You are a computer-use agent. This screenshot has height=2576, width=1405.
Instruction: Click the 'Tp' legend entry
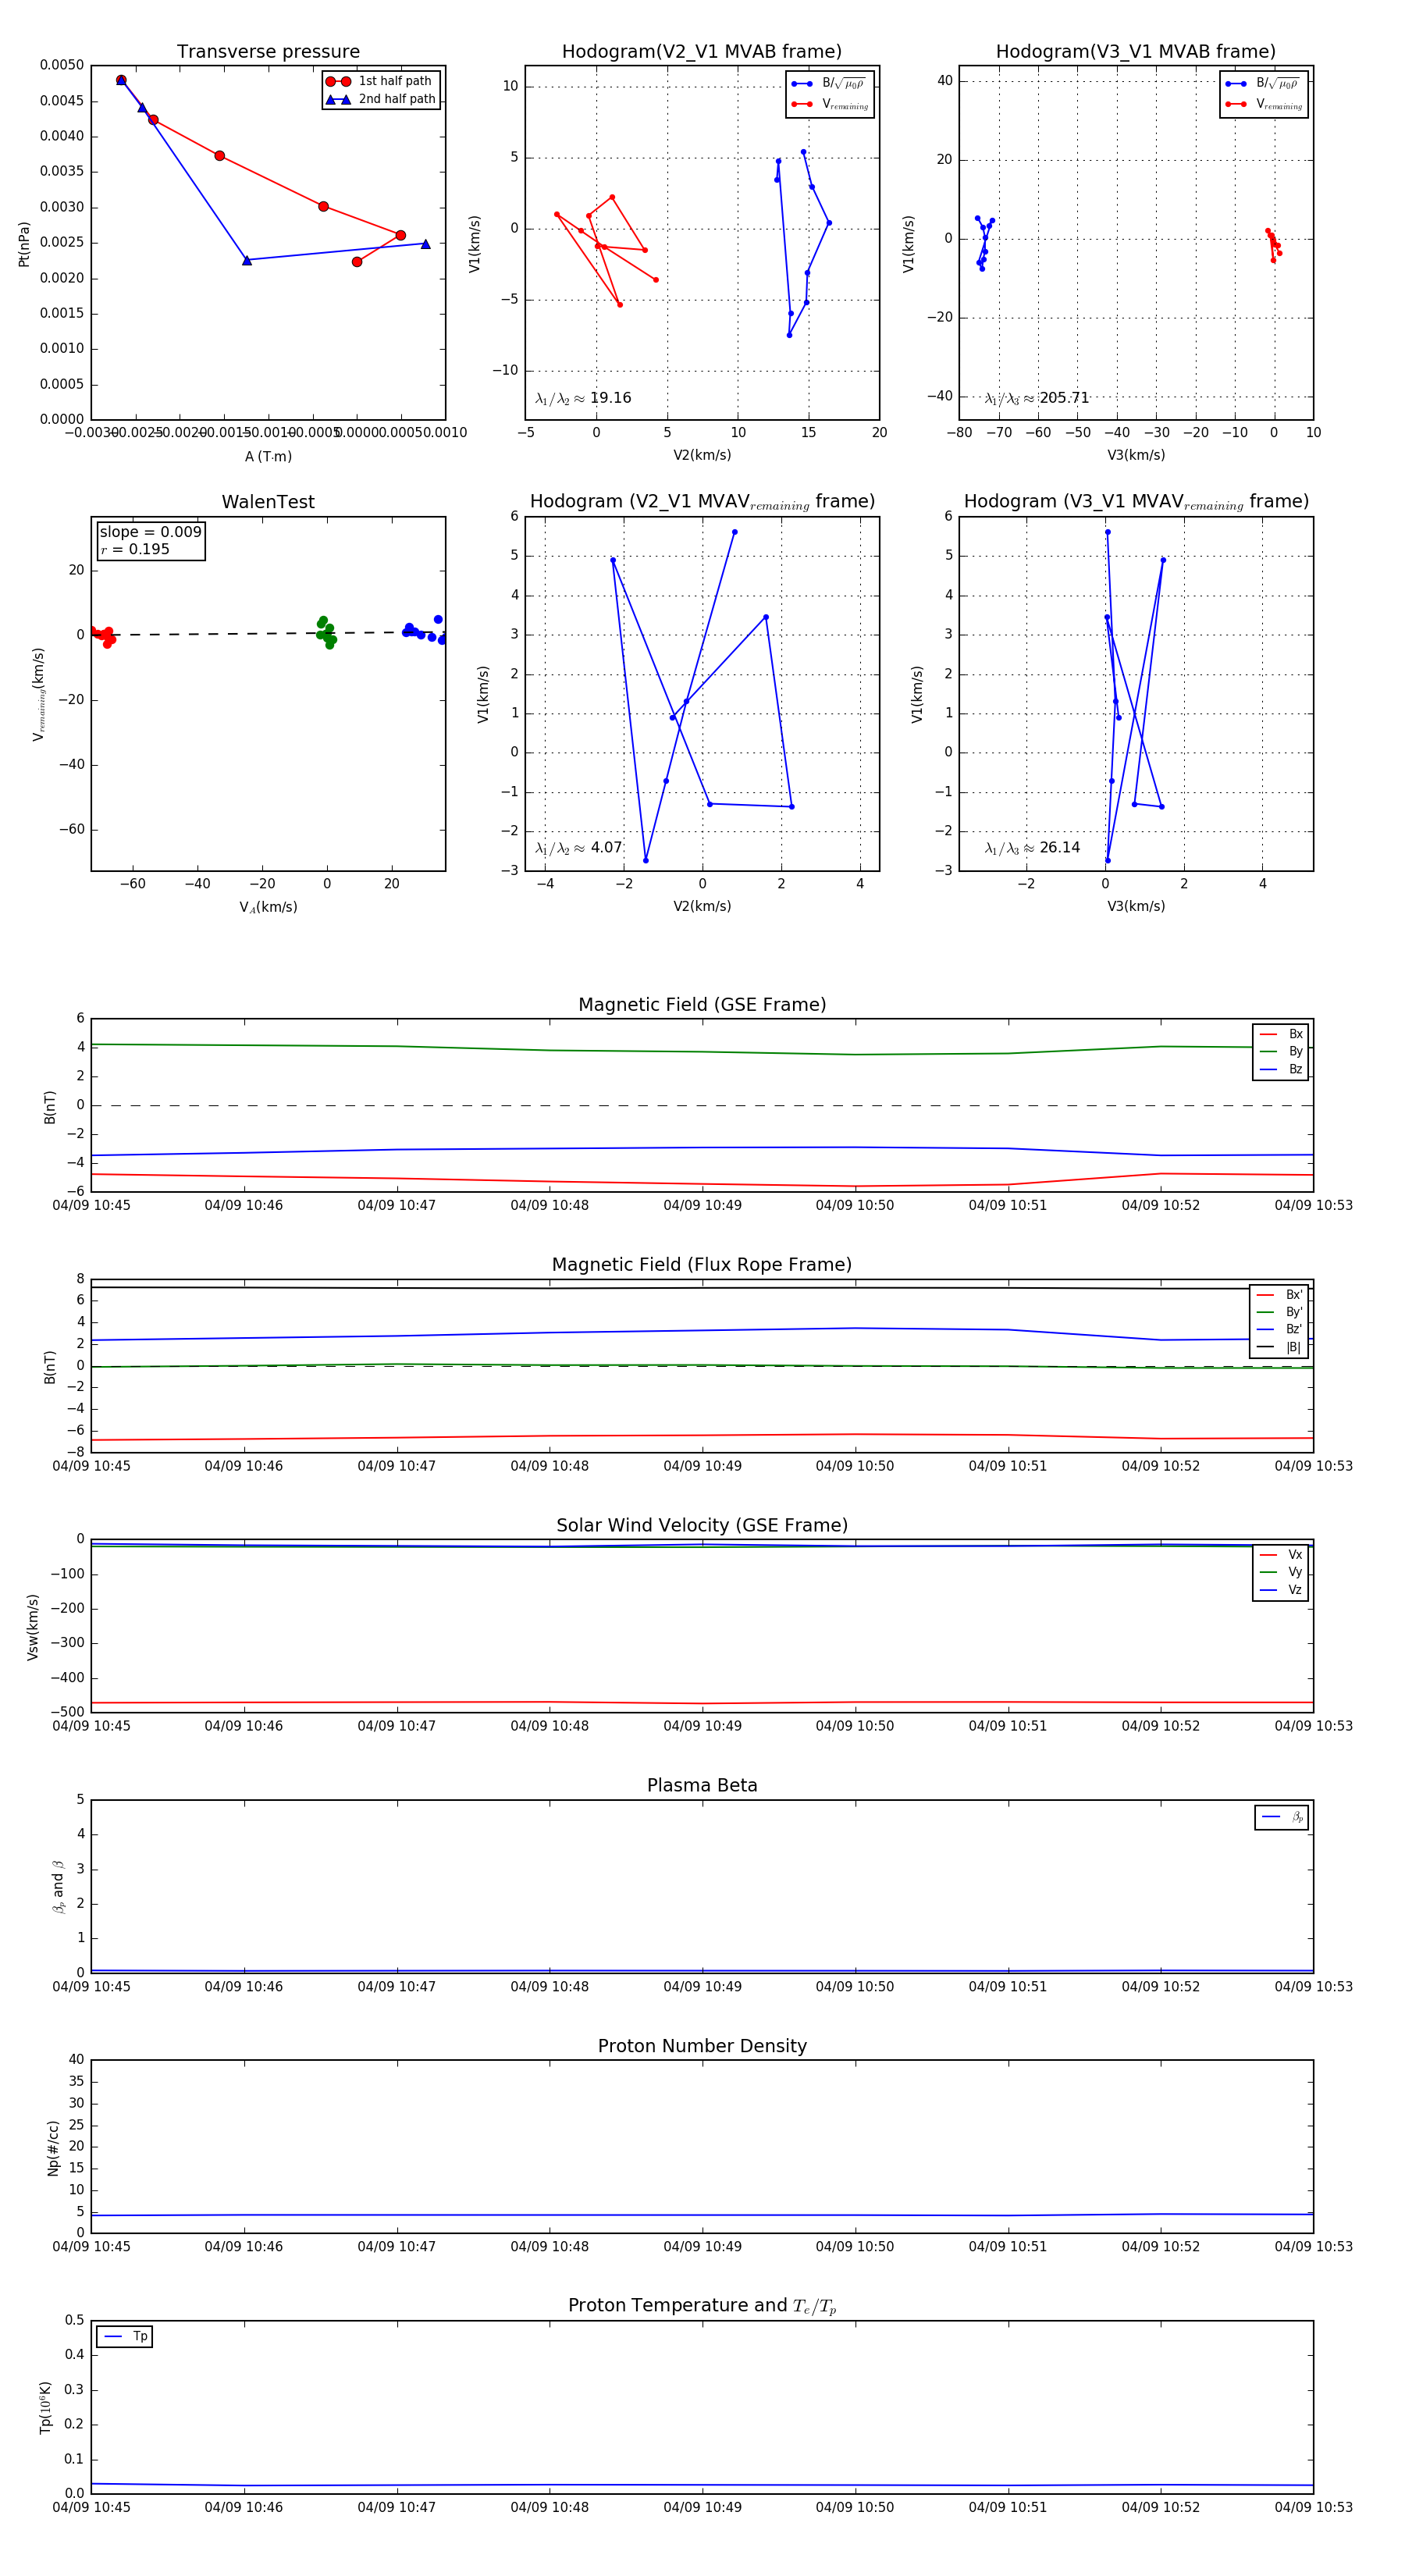click(x=125, y=2336)
